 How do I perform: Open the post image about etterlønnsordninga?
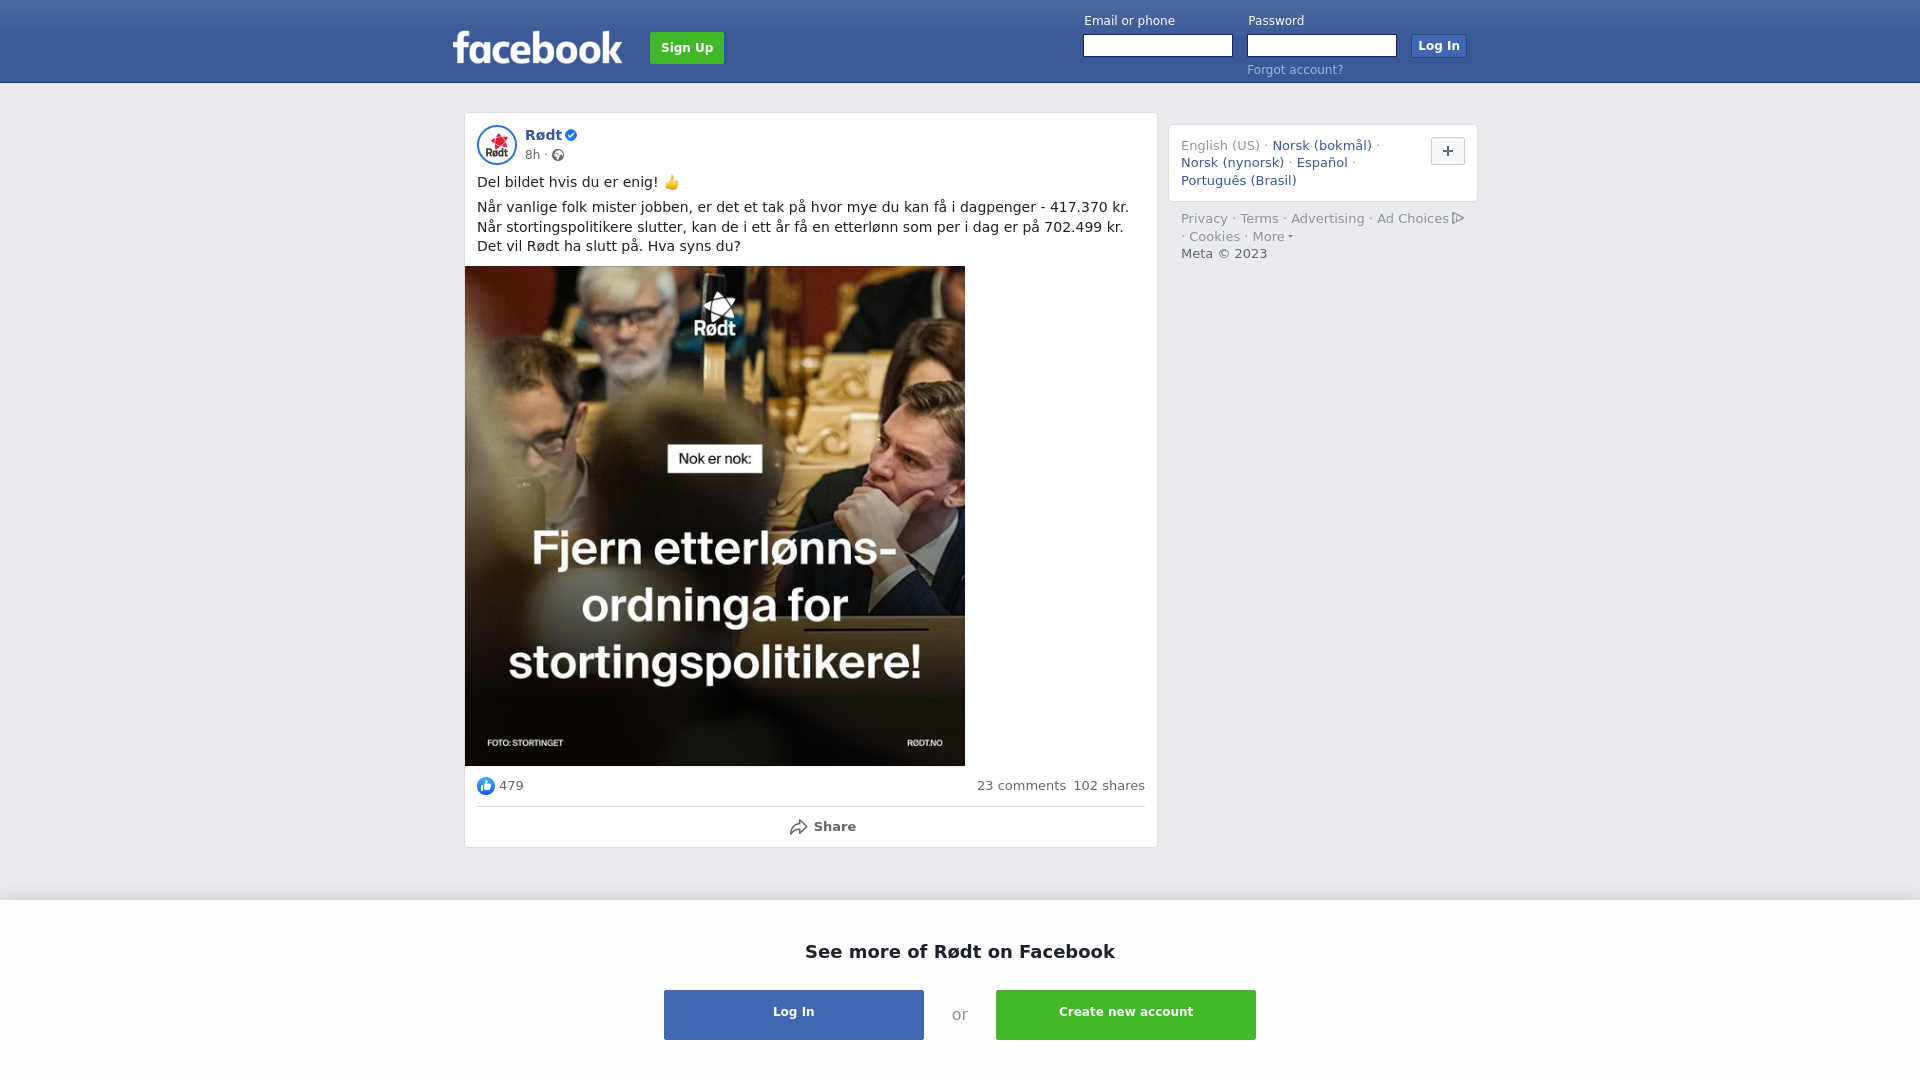click(715, 516)
